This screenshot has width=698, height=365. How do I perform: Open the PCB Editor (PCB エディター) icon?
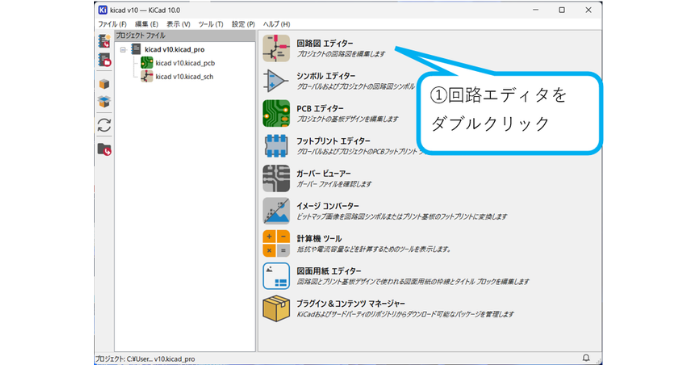coord(276,113)
